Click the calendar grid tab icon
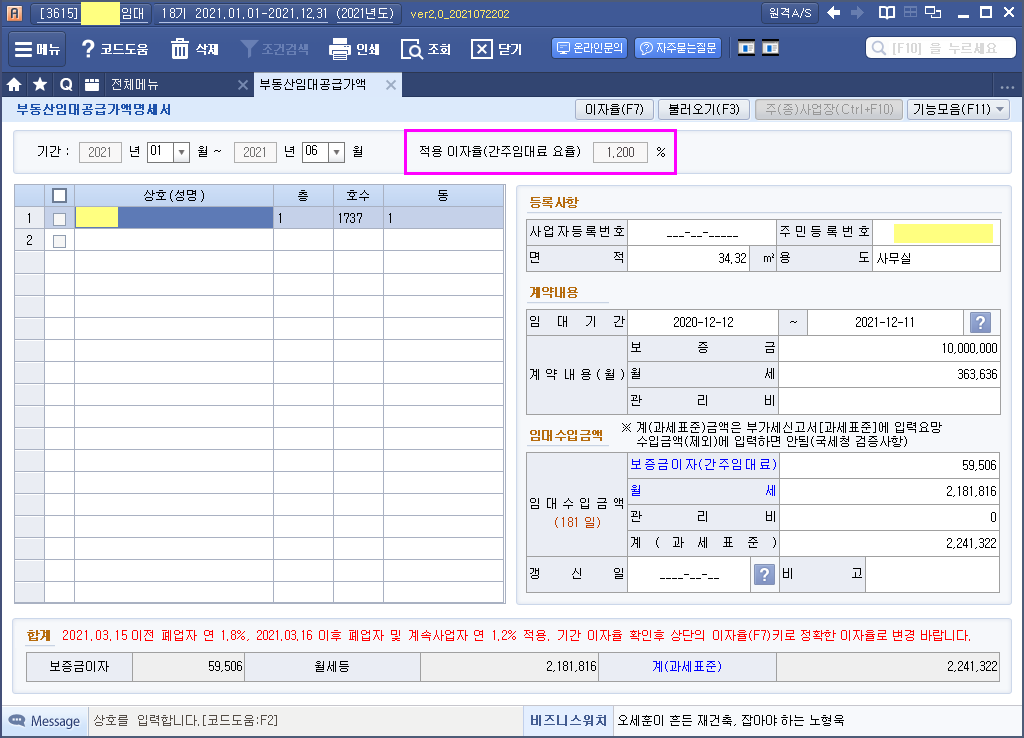This screenshot has height=738, width=1024. pyautogui.click(x=92, y=84)
